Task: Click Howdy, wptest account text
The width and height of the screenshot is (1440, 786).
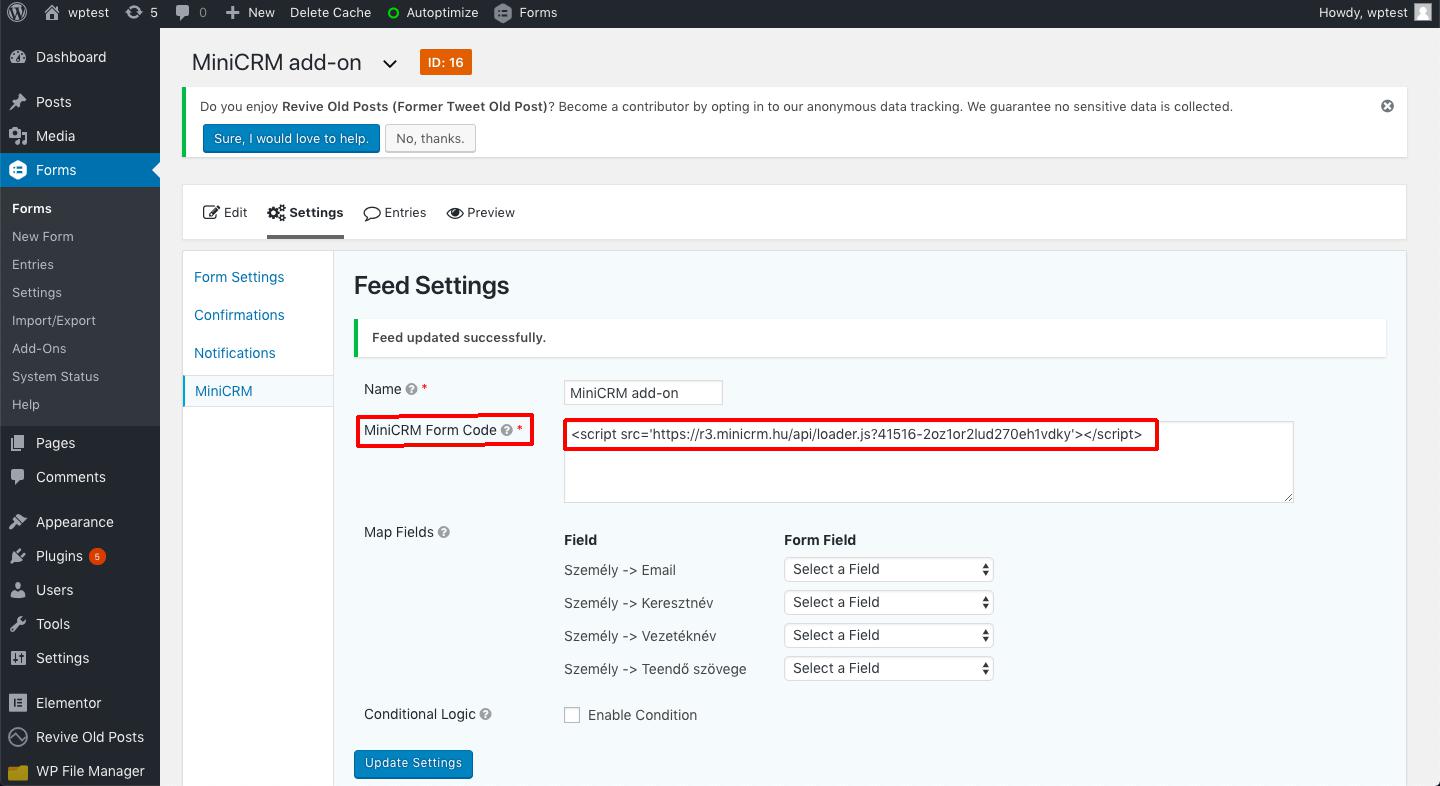Action: tap(1363, 13)
